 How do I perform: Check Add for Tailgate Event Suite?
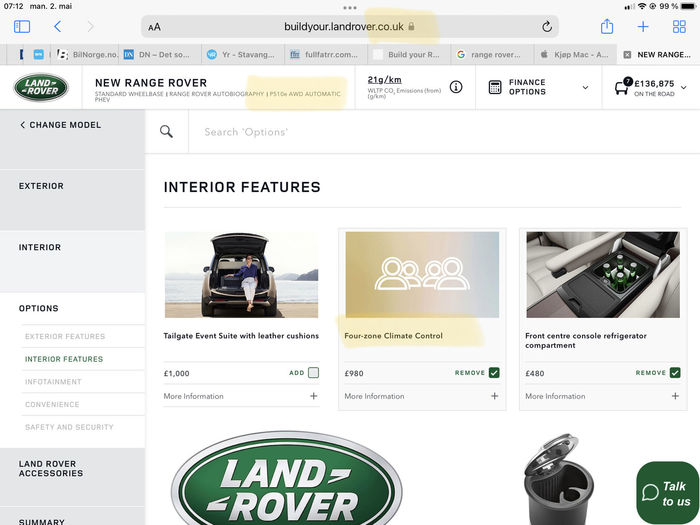pyautogui.click(x=313, y=373)
